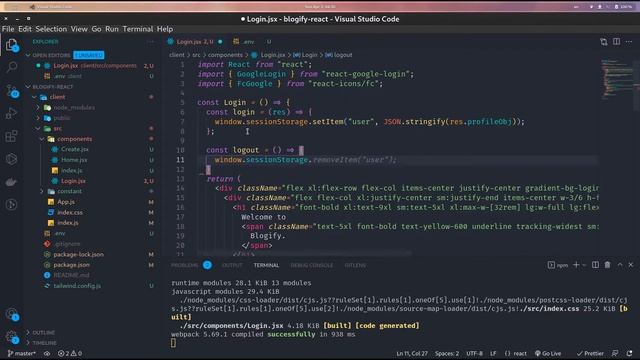This screenshot has height=360, width=640.
Task: Open Home.jsx in the explorer
Action: coord(74,160)
